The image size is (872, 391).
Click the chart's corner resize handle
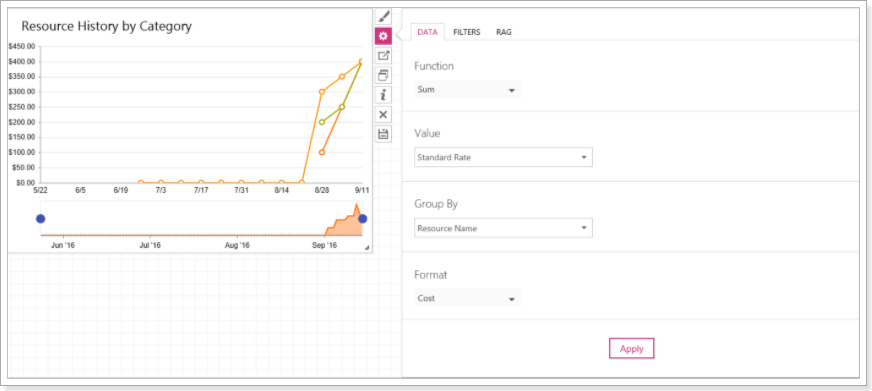pos(366,248)
